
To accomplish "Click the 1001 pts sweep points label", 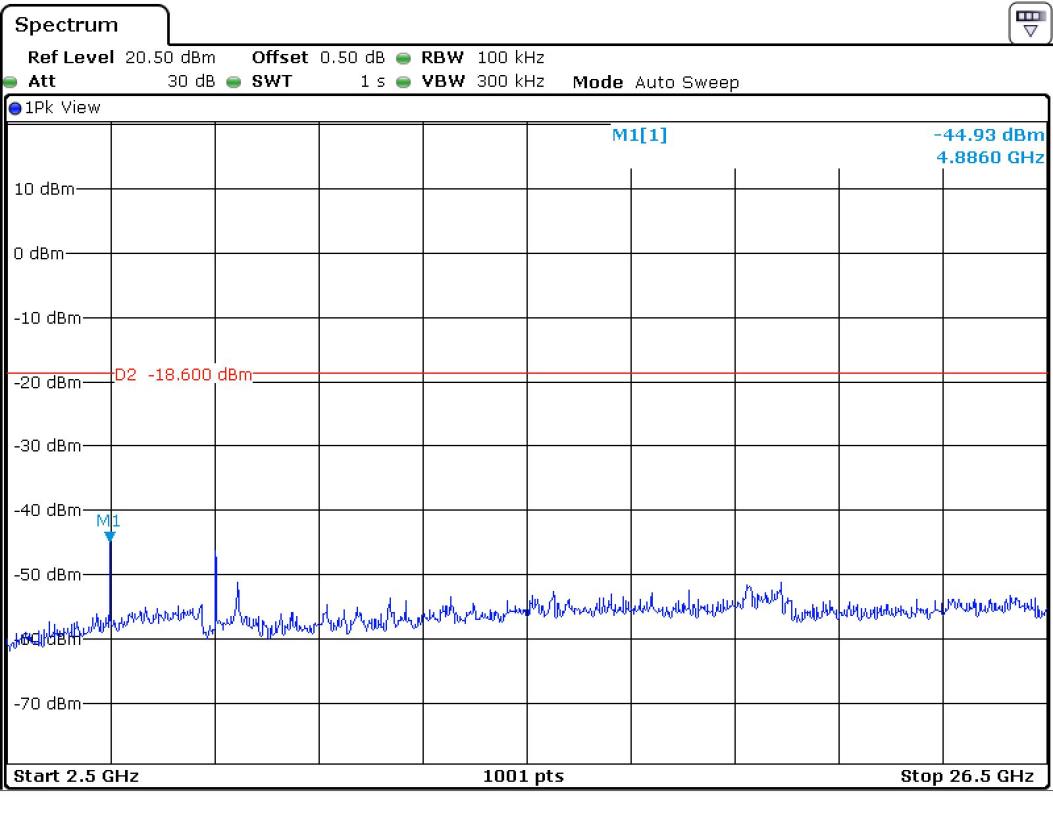I will pyautogui.click(x=524, y=776).
